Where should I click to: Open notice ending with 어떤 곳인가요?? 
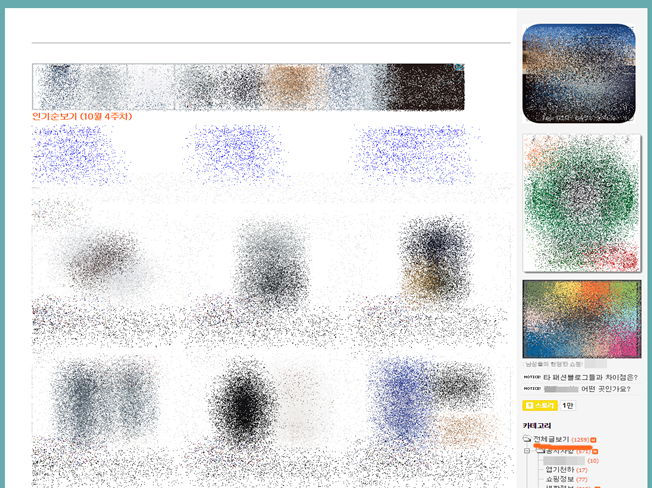click(x=587, y=389)
